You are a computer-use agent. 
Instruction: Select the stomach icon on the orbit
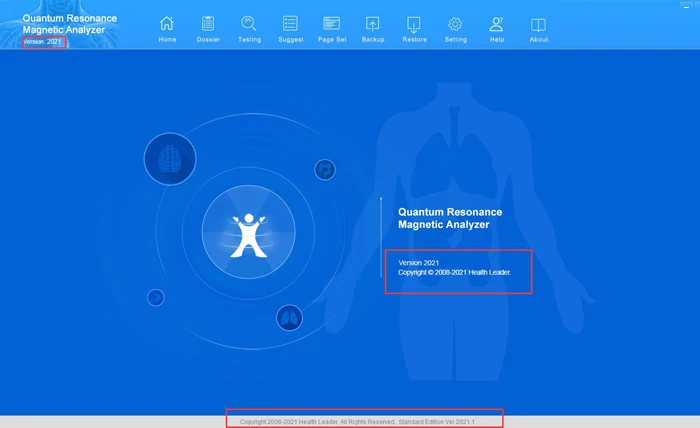pos(156,297)
